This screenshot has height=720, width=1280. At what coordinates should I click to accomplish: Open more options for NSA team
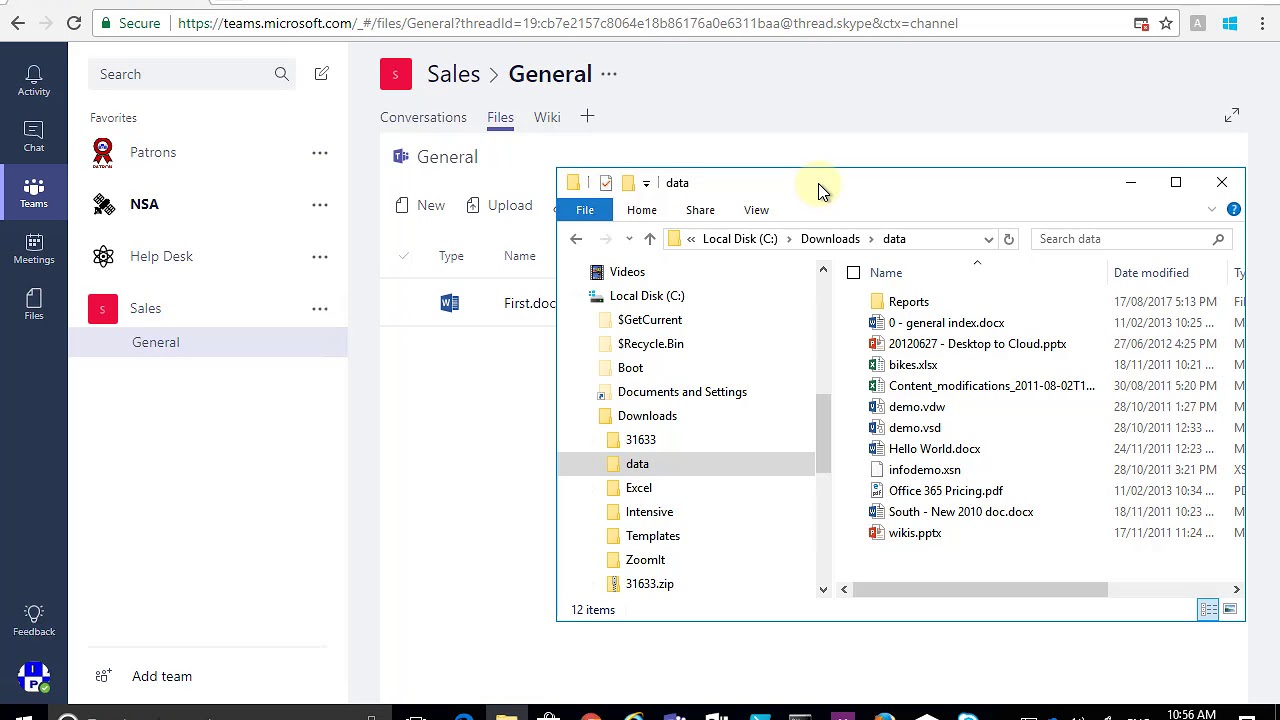click(320, 204)
